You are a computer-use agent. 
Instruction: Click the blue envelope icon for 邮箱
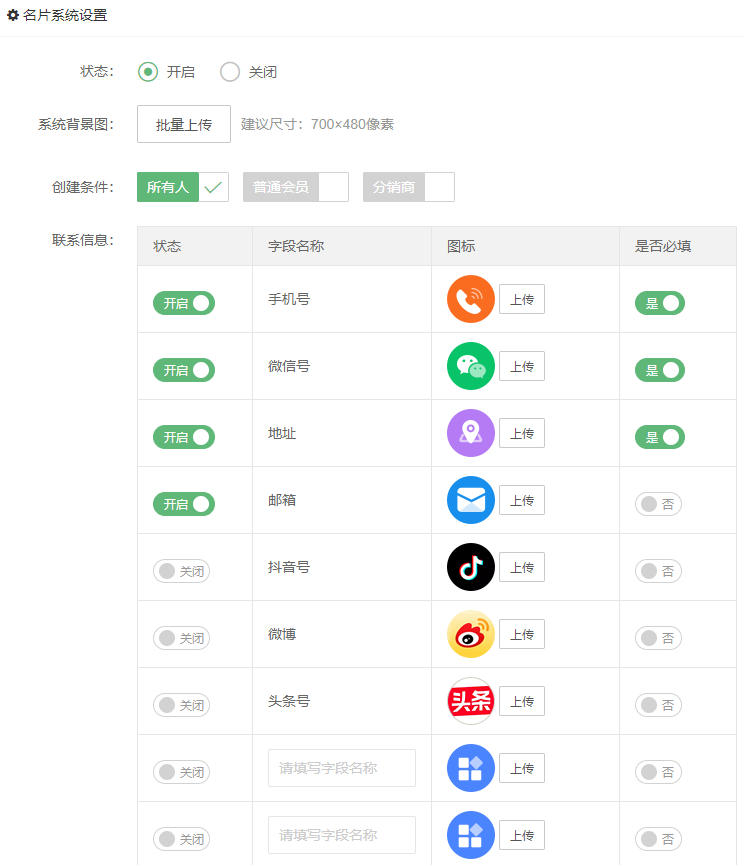pos(470,500)
